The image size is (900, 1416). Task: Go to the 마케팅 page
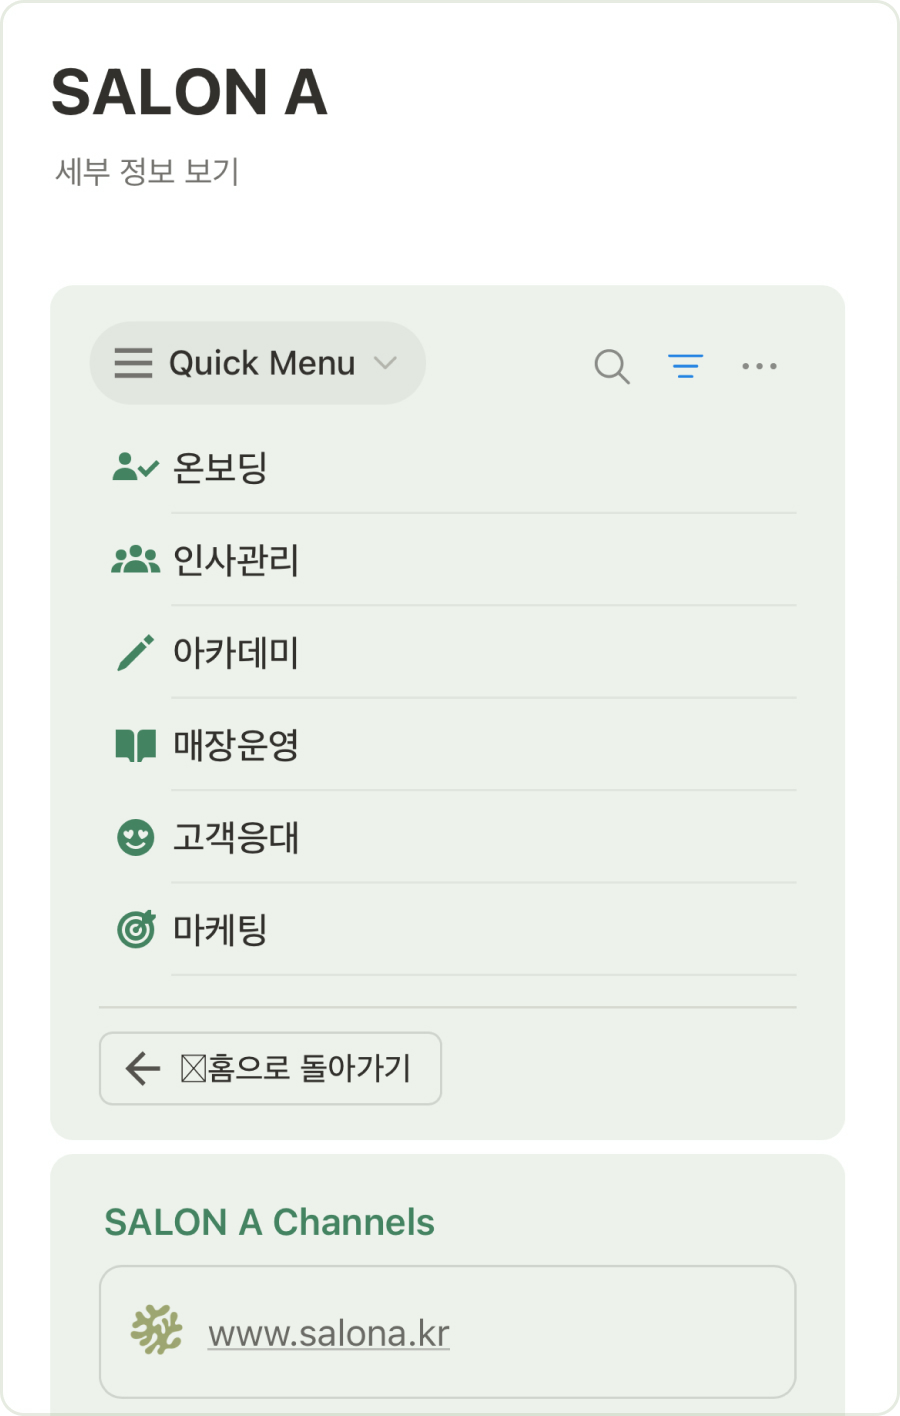(x=220, y=929)
